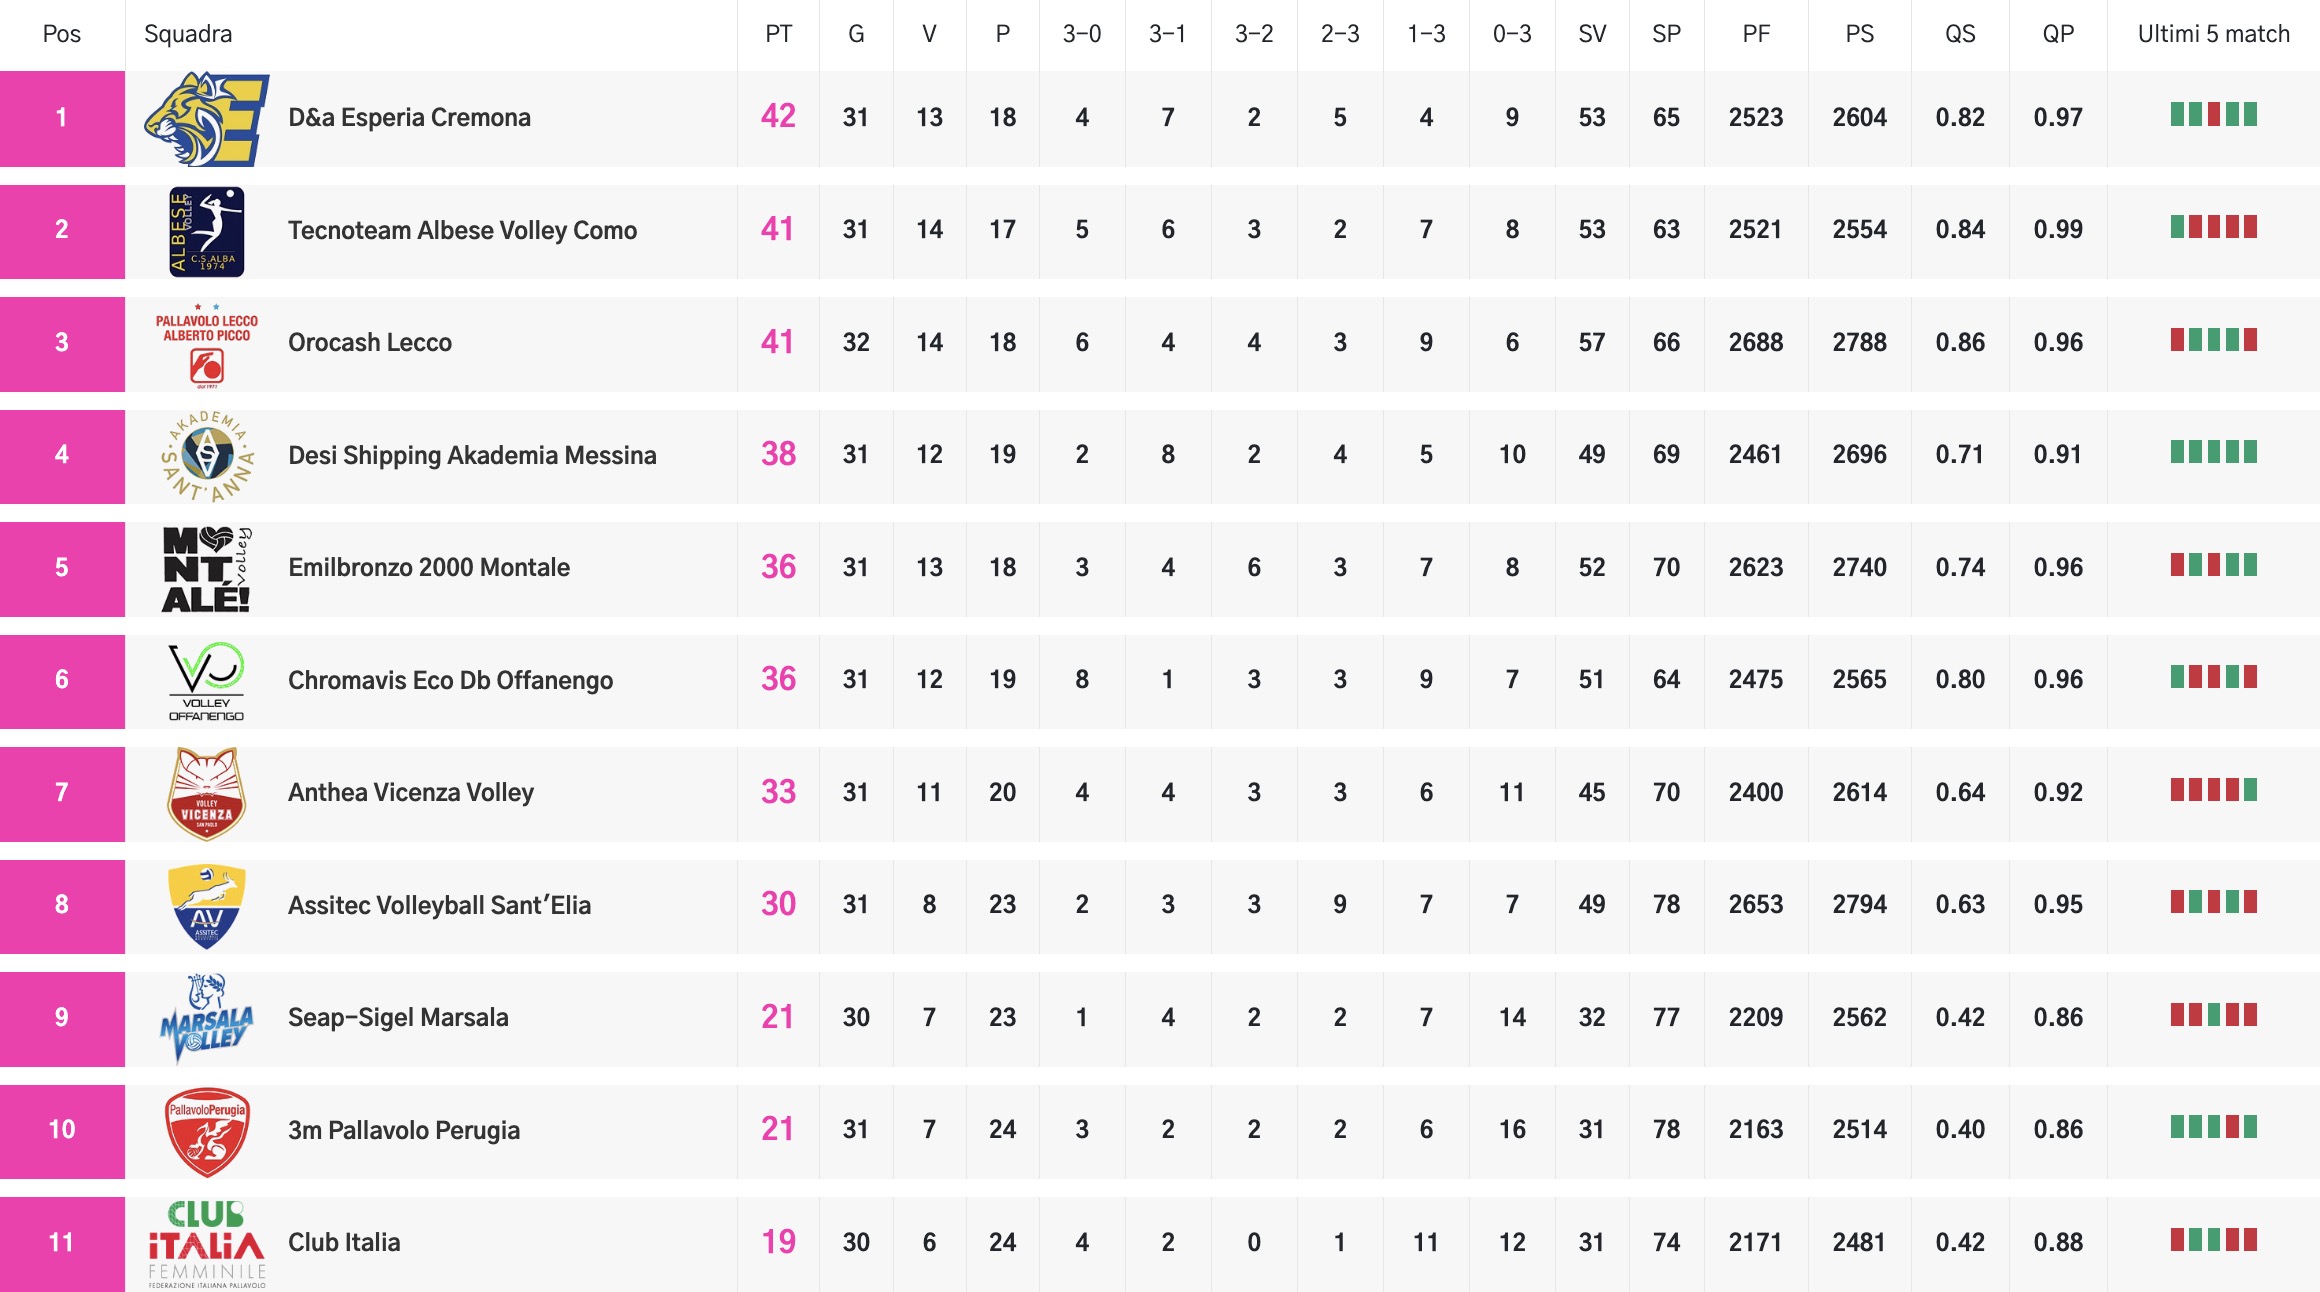The image size is (2320, 1292).
Task: Open Emilbronzo 2000 Montale team link
Action: pyautogui.click(x=429, y=568)
